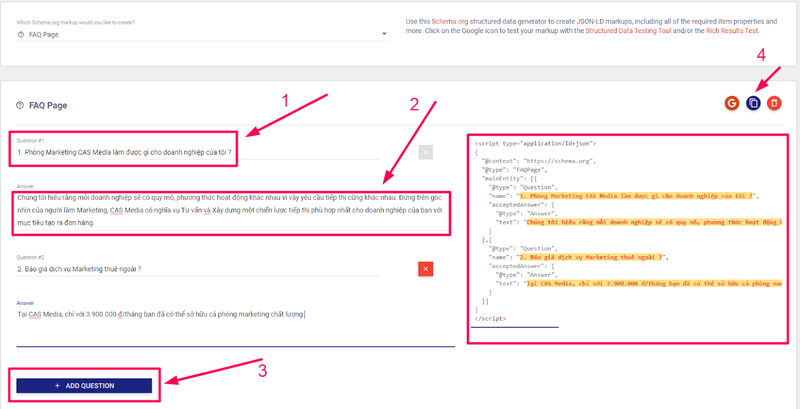Click the grey X beside Question #1

point(426,152)
